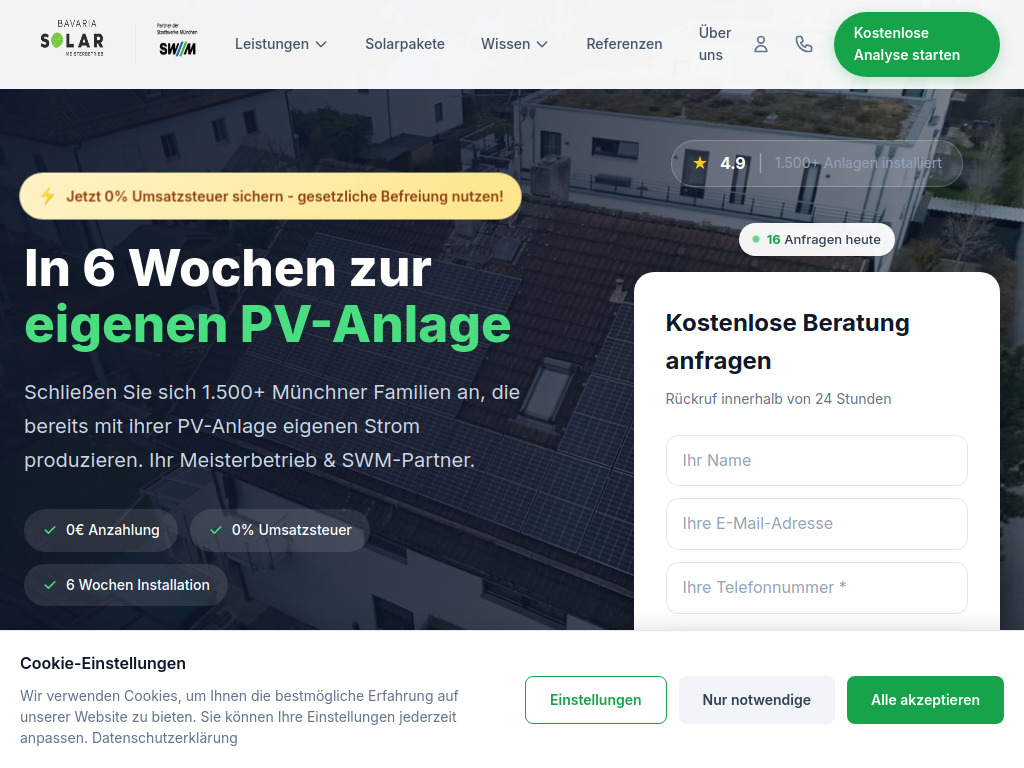The image size is (1024, 768).
Task: Click the "Ihr Name" input field
Action: click(816, 460)
